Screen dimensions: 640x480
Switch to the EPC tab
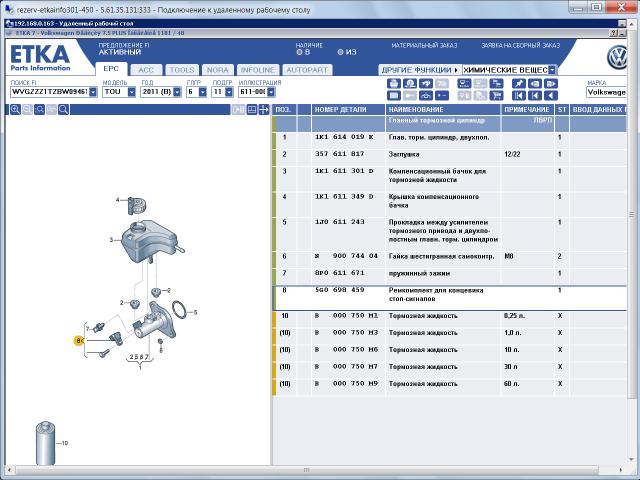pos(111,69)
